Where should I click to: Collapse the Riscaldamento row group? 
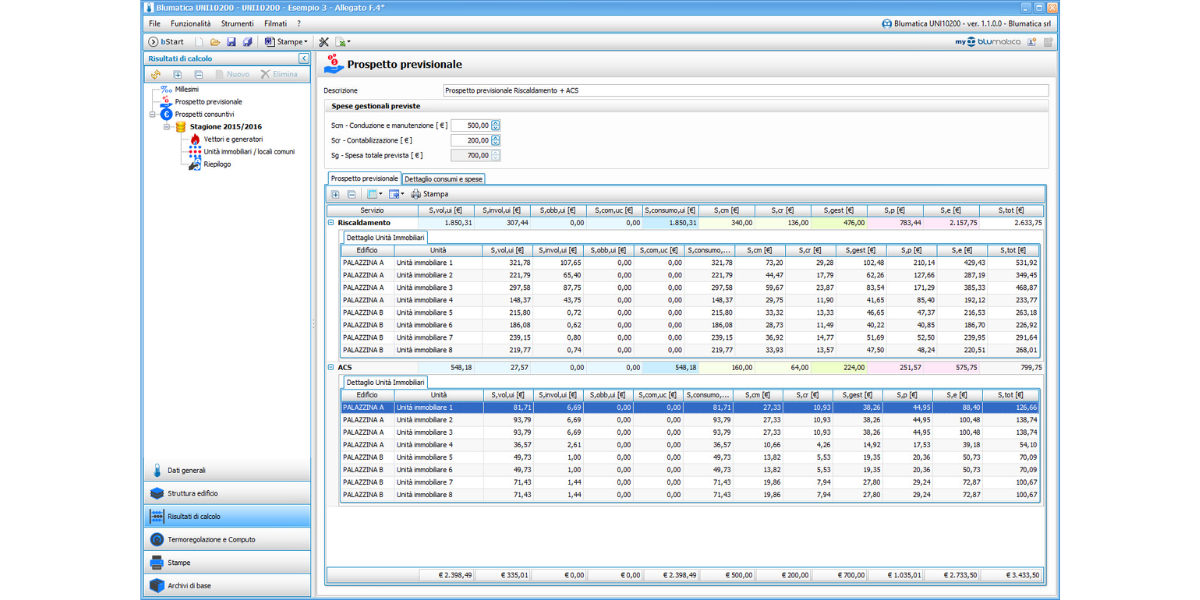click(x=331, y=222)
